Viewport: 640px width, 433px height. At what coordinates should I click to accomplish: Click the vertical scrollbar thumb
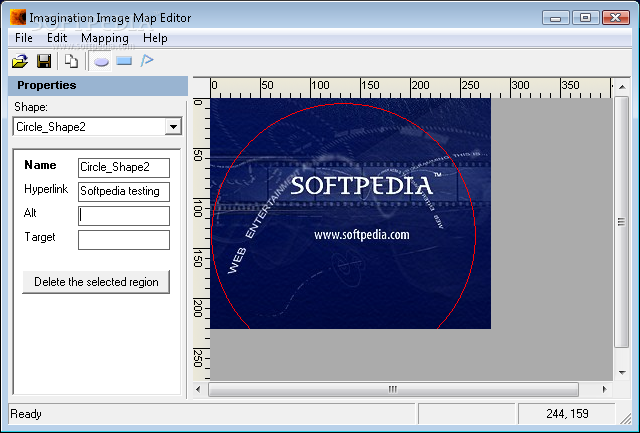pos(622,222)
